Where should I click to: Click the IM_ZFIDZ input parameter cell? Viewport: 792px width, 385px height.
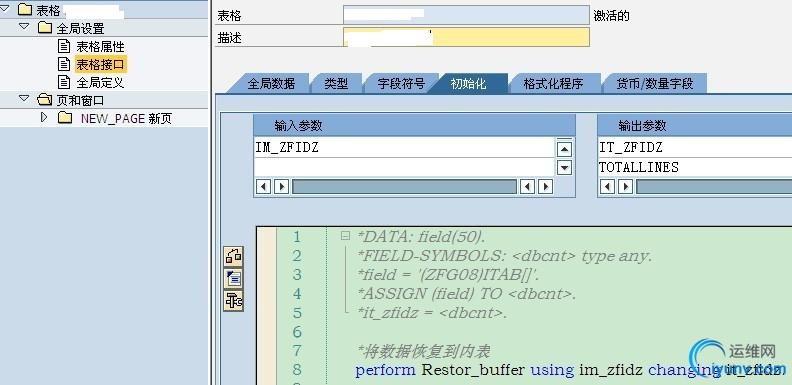404,148
